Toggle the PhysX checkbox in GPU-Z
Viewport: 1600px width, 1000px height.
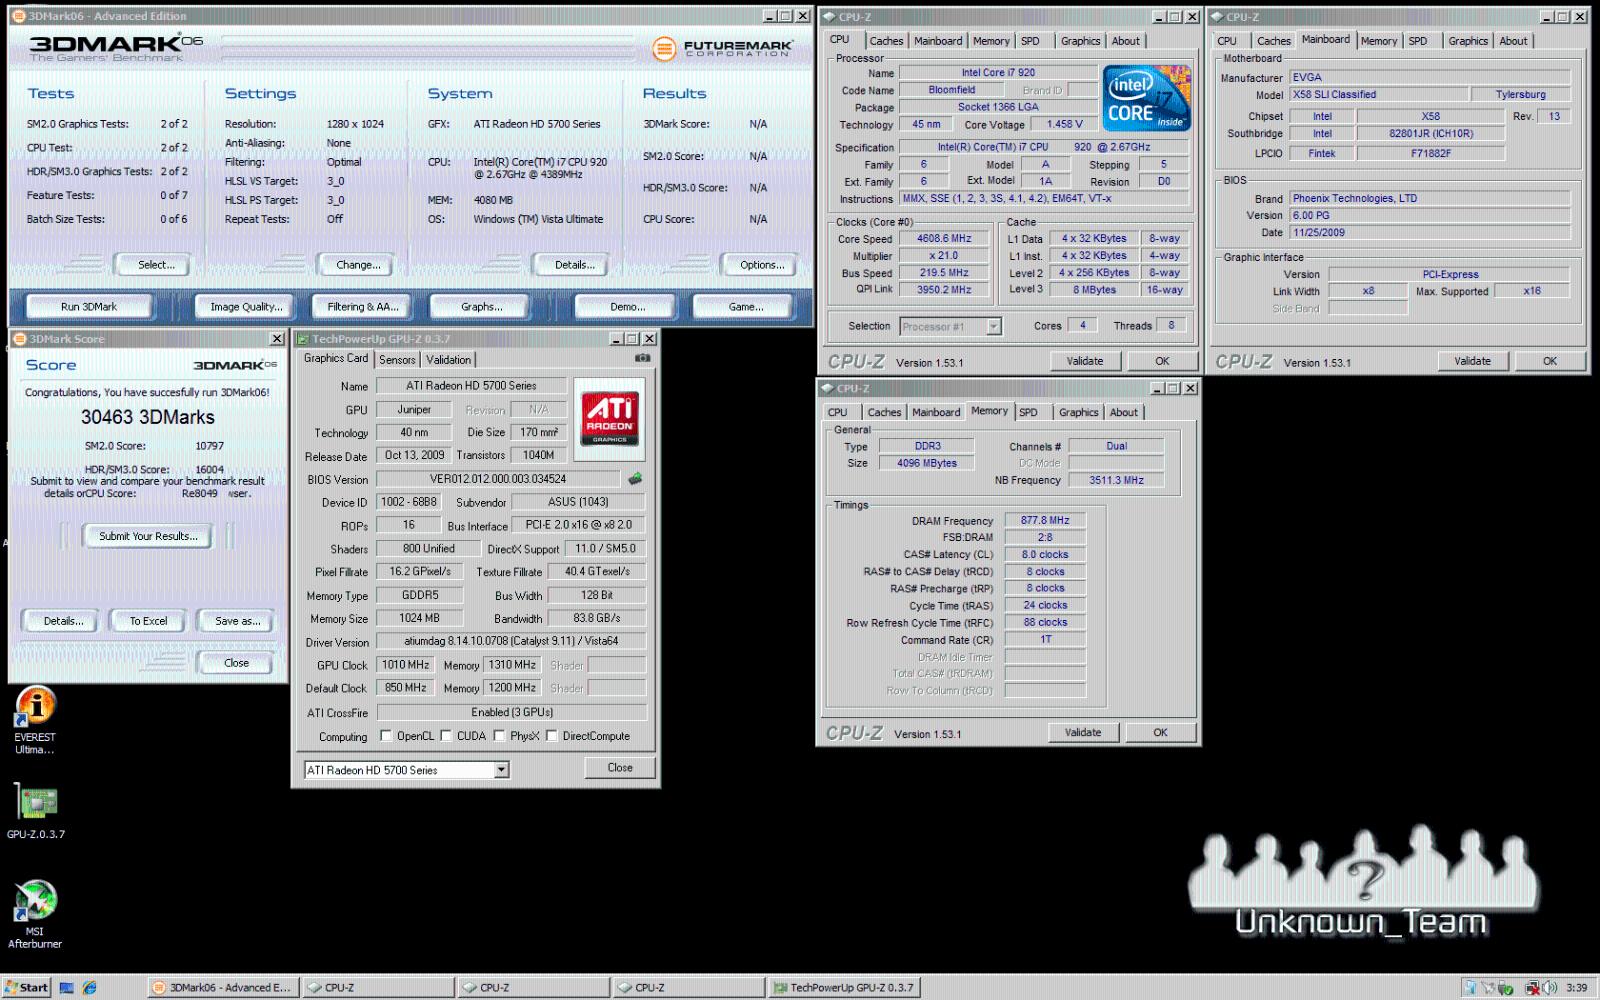[x=499, y=736]
